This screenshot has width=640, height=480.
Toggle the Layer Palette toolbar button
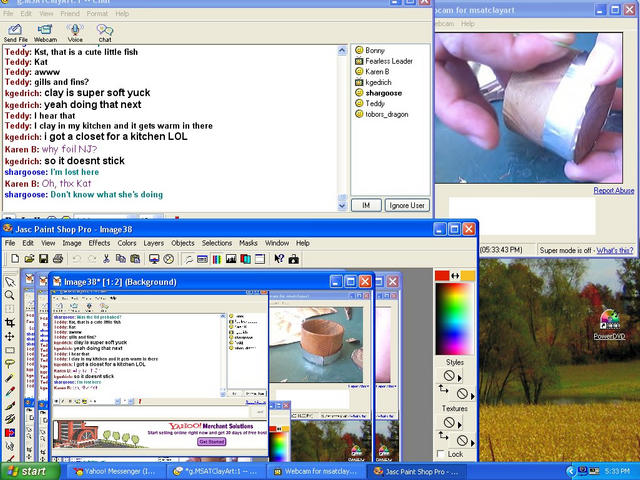tap(245, 259)
